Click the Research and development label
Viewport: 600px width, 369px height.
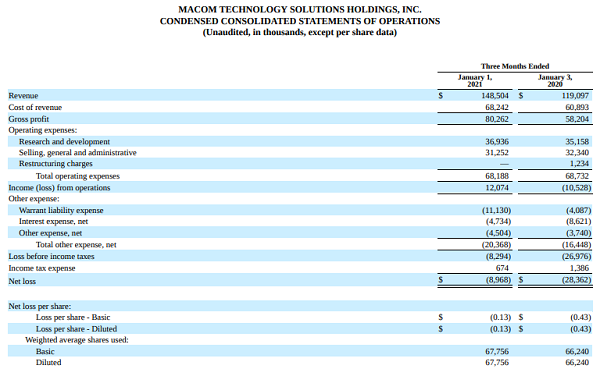pos(64,142)
